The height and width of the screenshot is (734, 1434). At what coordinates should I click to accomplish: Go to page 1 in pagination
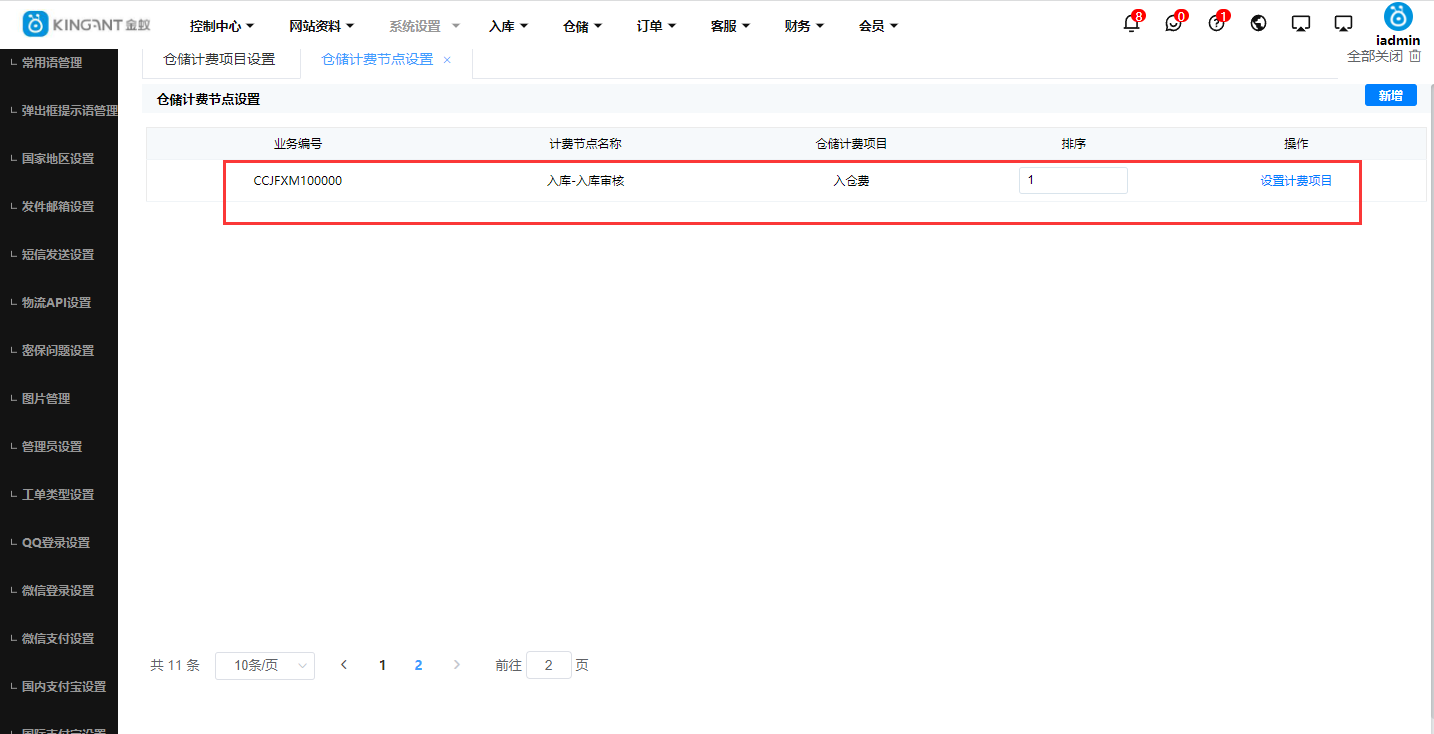382,664
